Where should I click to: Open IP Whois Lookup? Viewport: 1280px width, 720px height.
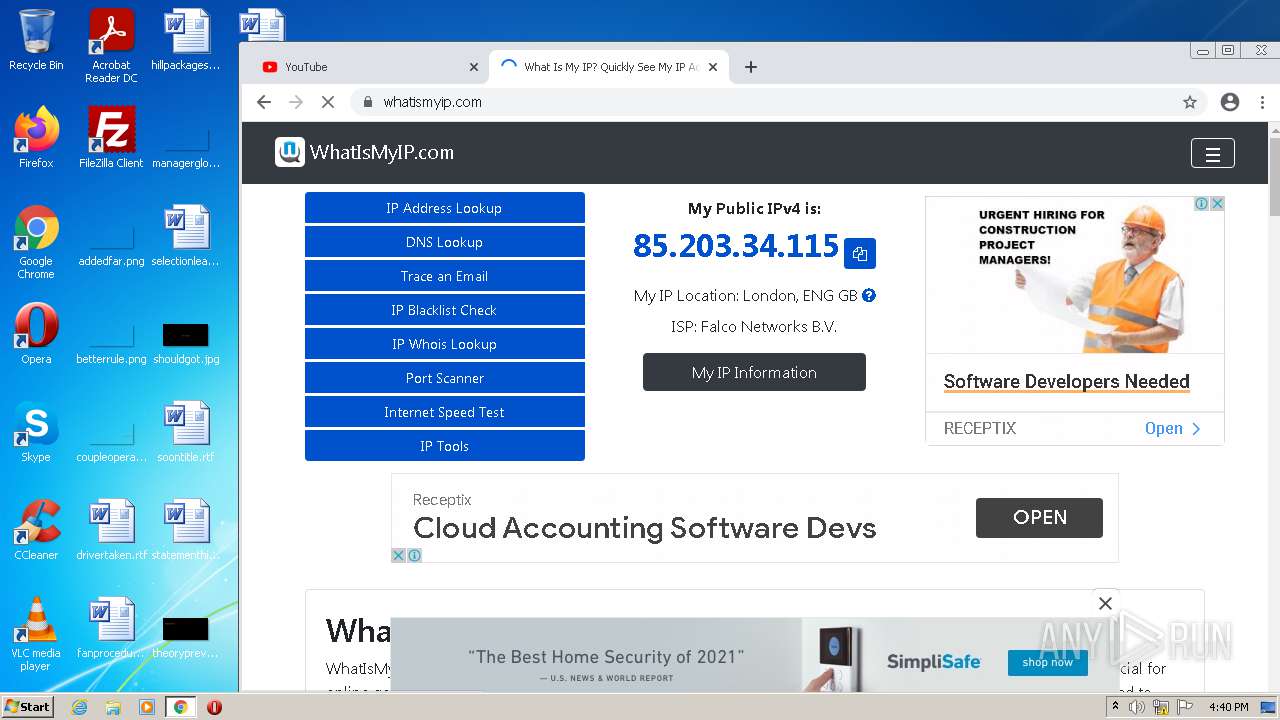(x=445, y=344)
